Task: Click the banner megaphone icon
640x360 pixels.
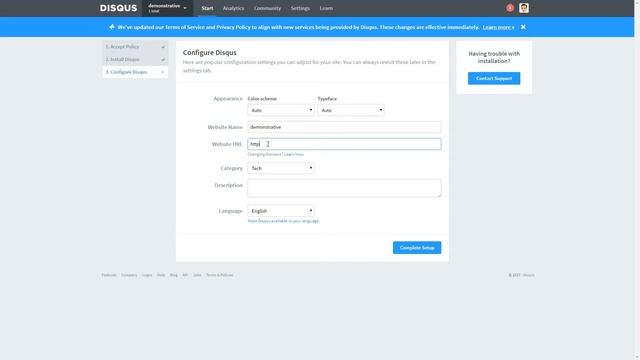Action: [x=111, y=27]
